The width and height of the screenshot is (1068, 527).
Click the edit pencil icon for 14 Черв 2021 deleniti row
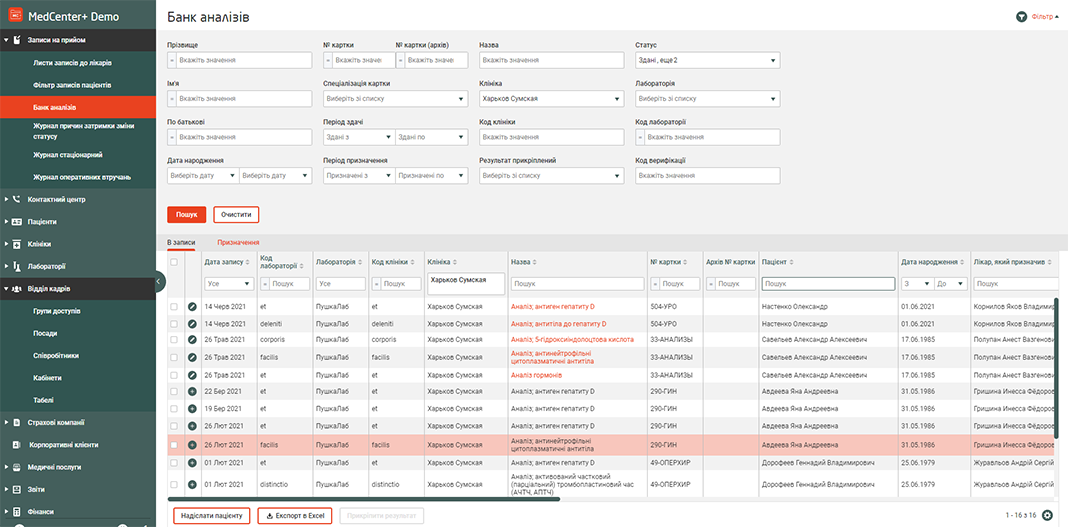click(192, 324)
